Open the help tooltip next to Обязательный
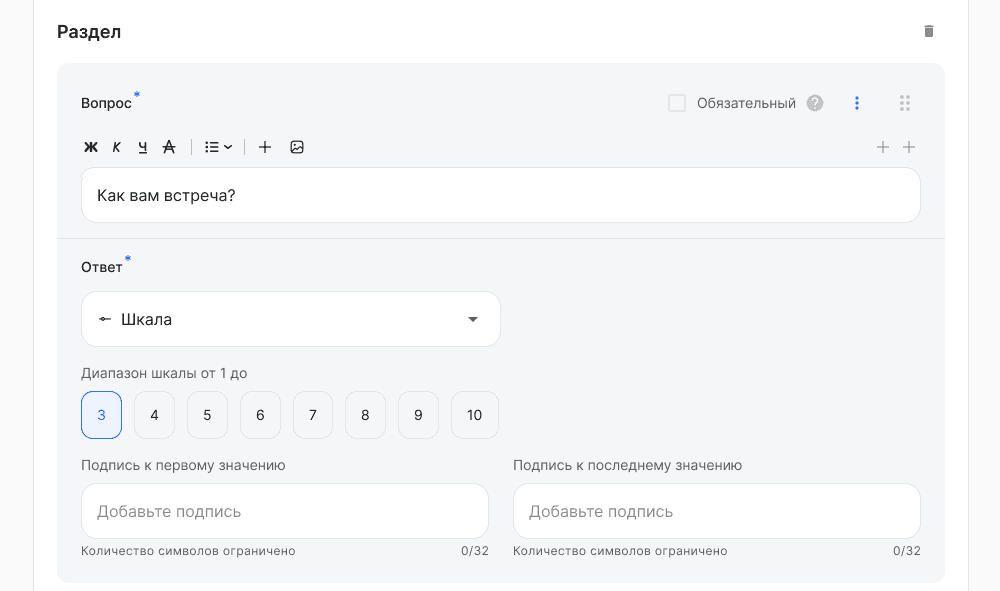This screenshot has height=591, width=1000. tap(814, 103)
